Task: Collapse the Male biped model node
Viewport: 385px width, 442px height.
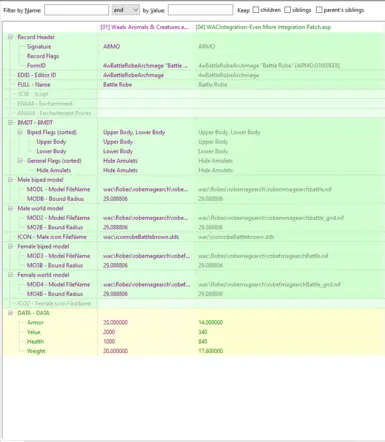Action: [x=10, y=180]
